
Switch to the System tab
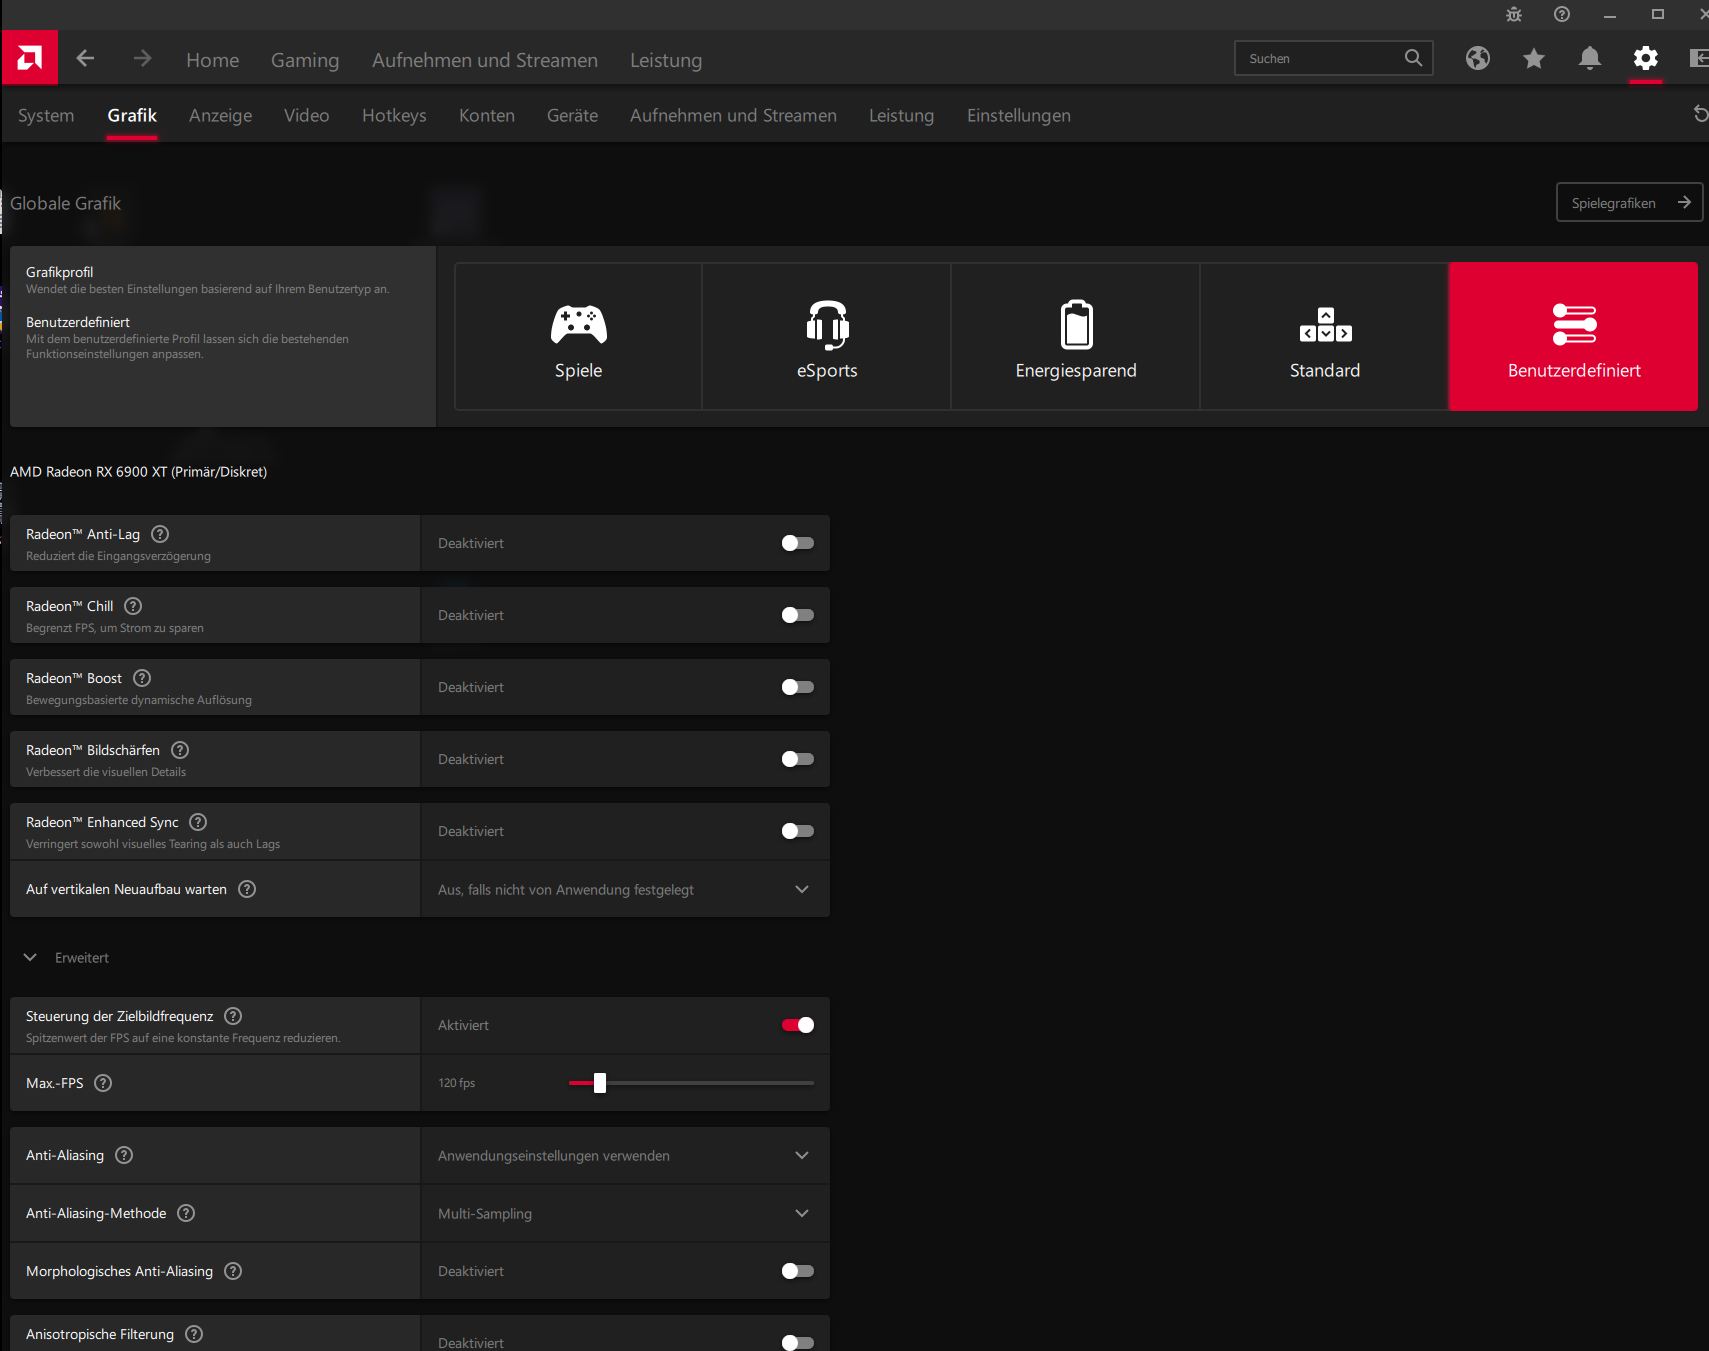[46, 115]
